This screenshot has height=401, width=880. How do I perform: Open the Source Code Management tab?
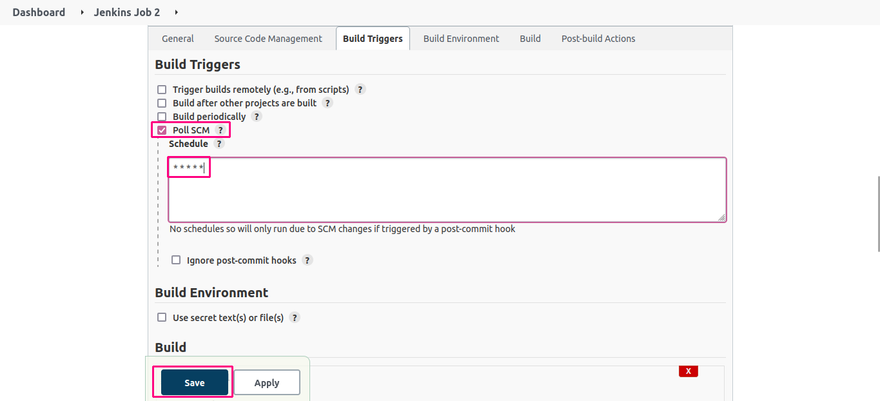[x=268, y=39]
